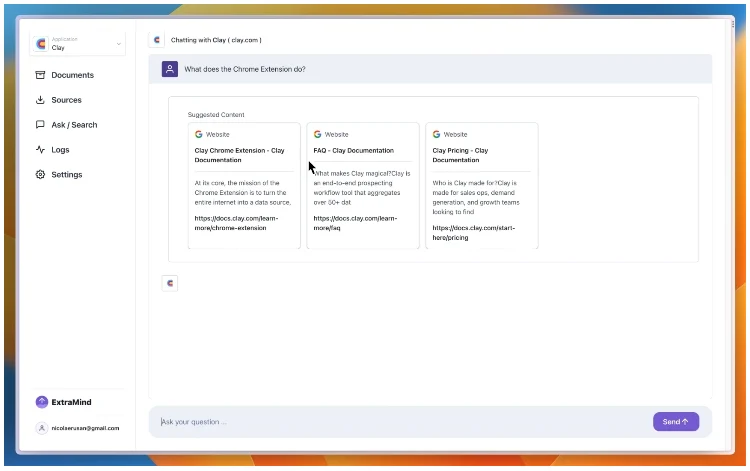Image resolution: width=750 pixels, height=471 pixels.
Task: Click the user avatar icon beside the question
Action: 170,69
